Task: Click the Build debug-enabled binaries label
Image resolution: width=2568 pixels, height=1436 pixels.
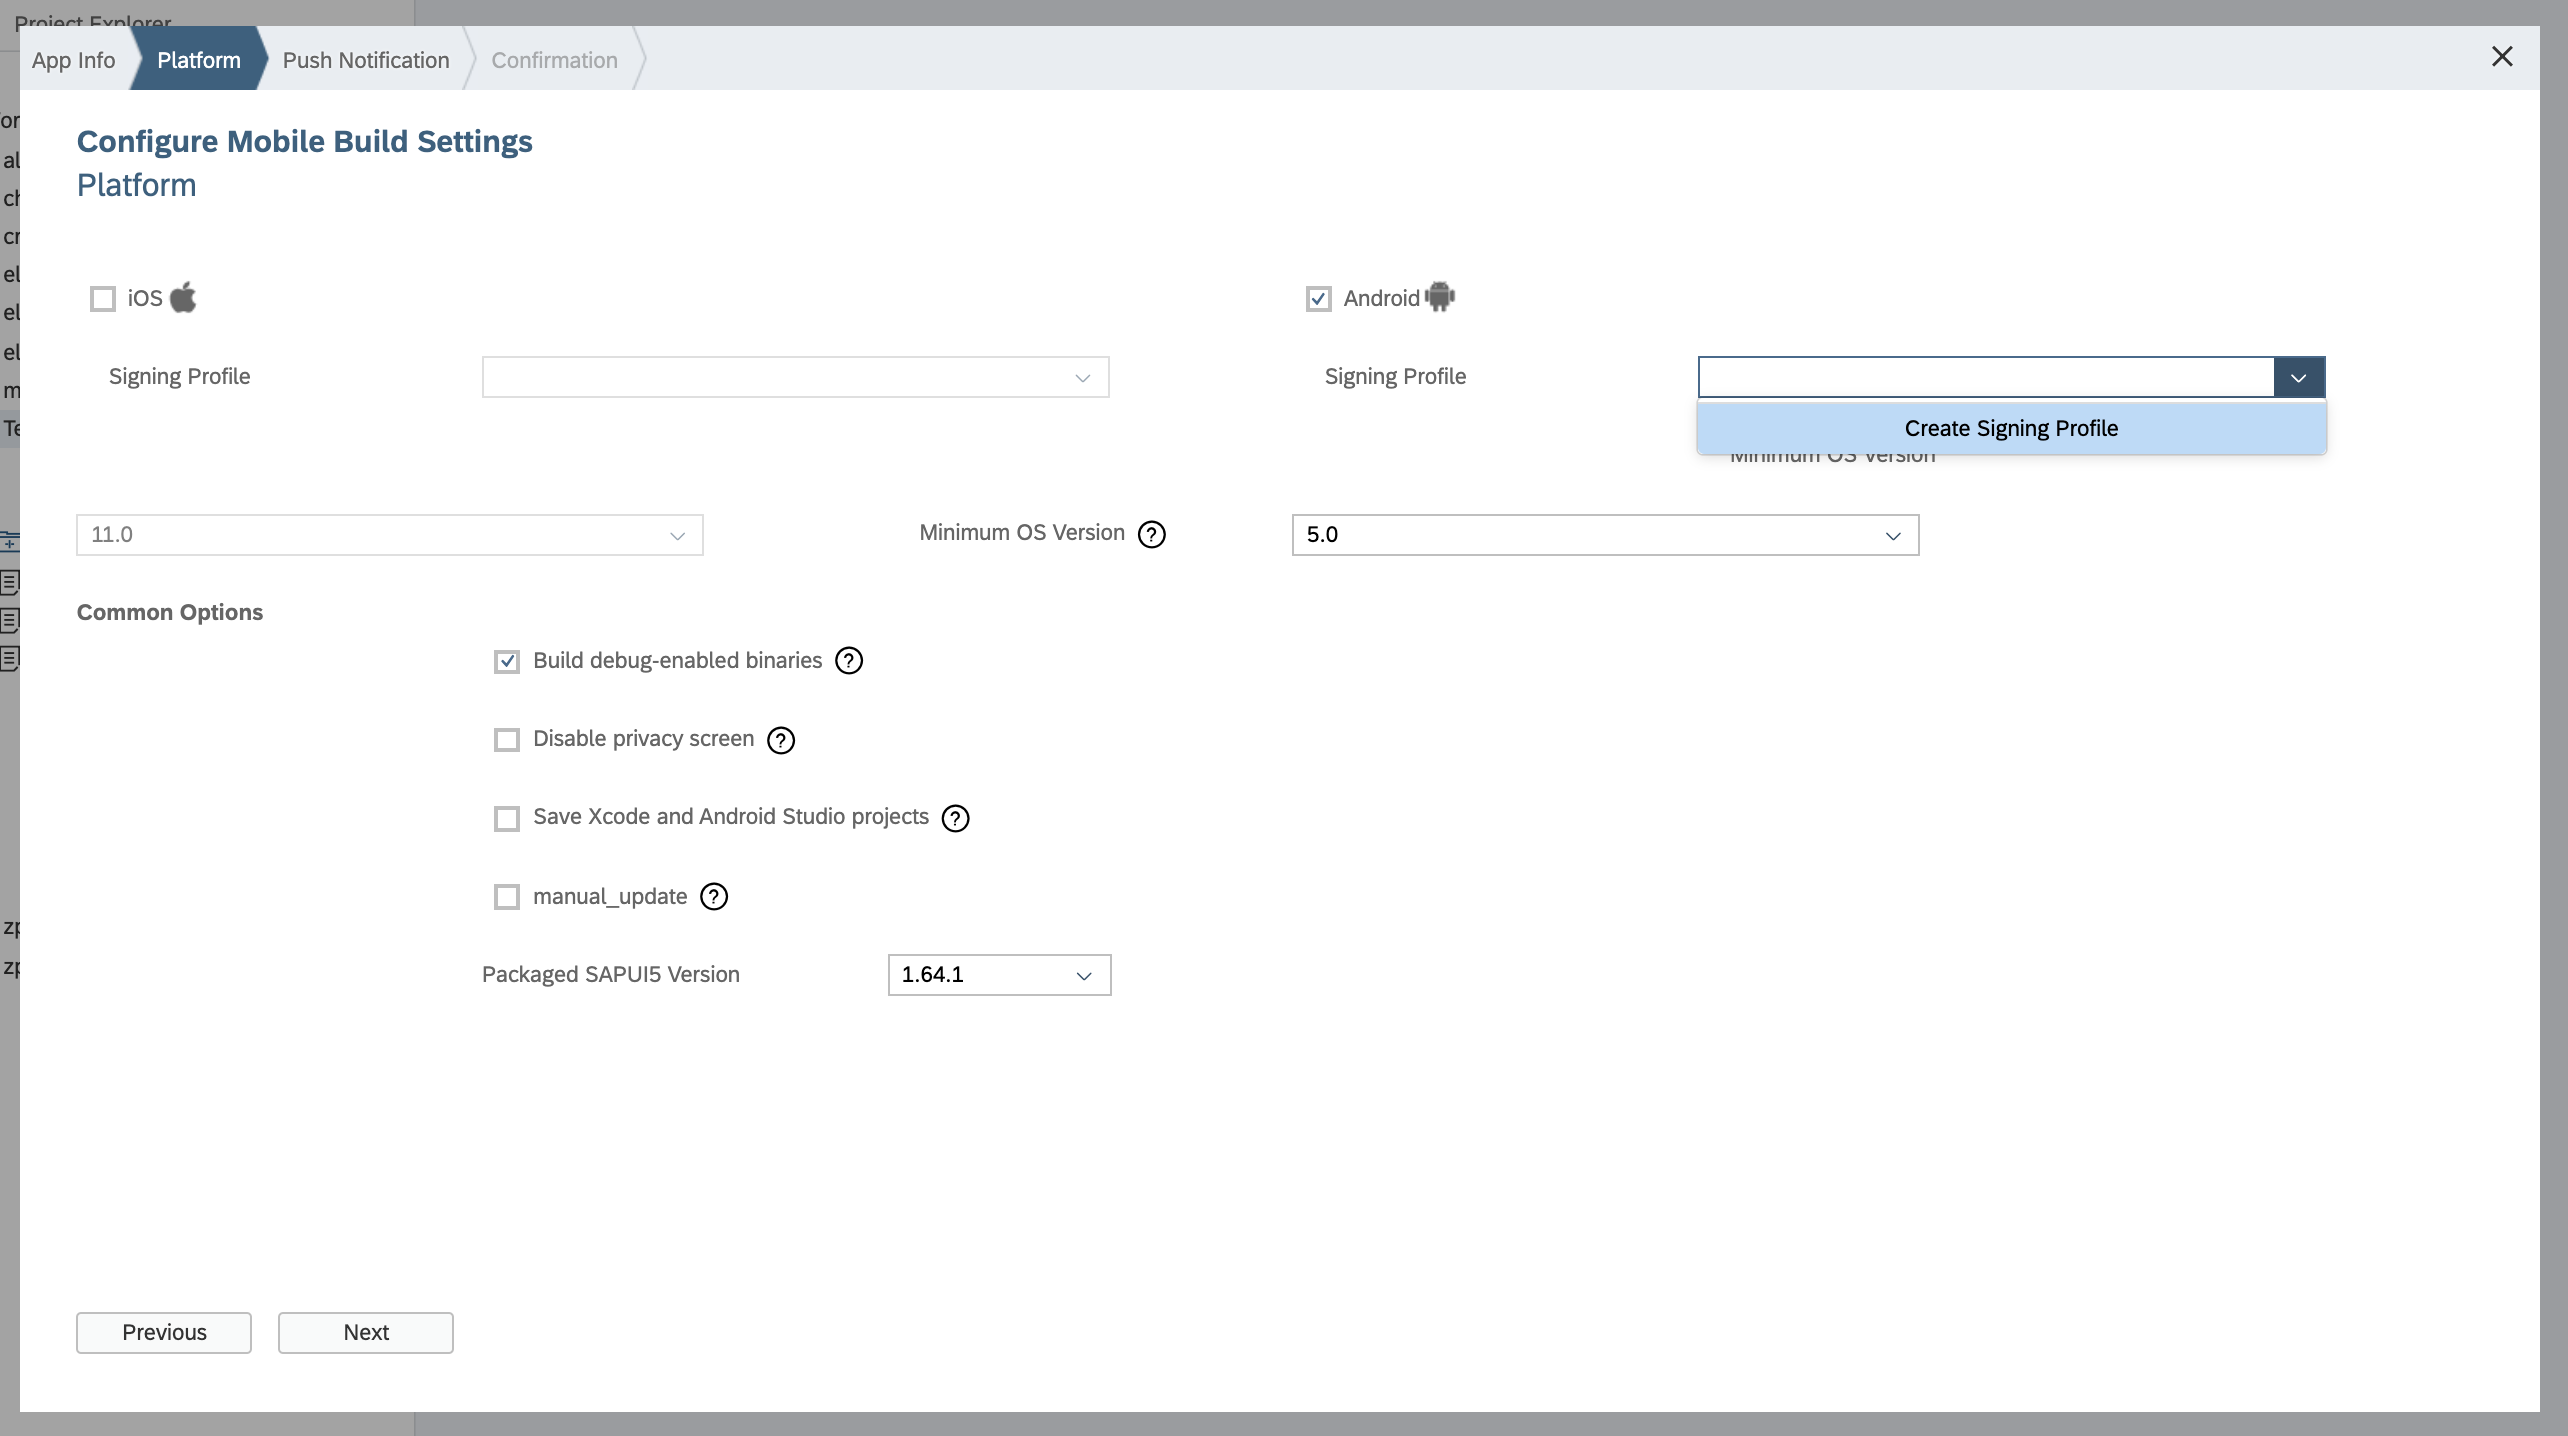Action: (678, 660)
